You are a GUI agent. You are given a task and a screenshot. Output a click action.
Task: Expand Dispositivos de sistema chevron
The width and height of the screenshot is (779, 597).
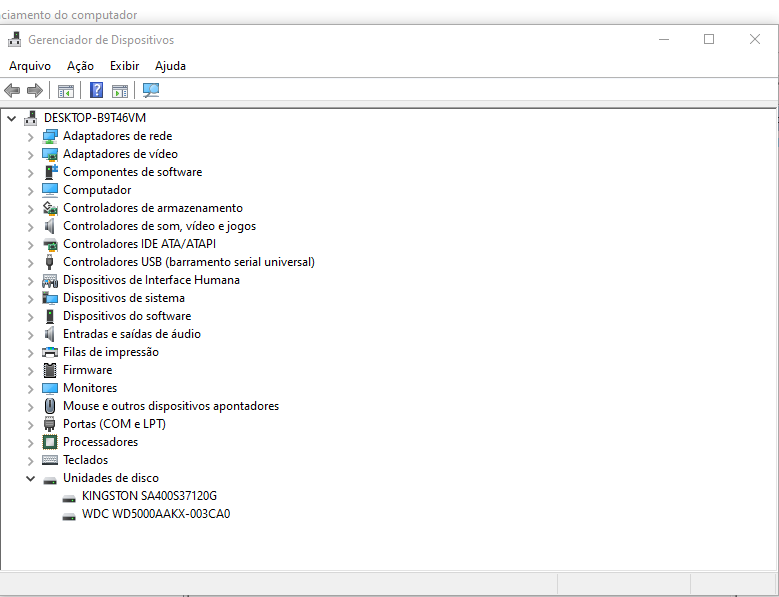click(x=30, y=298)
